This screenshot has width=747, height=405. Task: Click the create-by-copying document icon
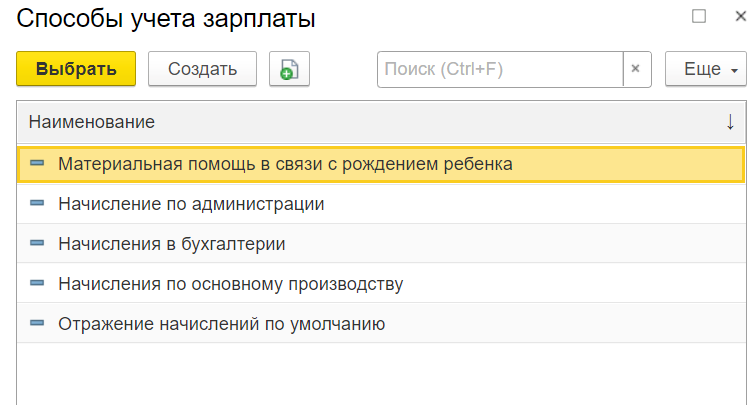pos(289,69)
